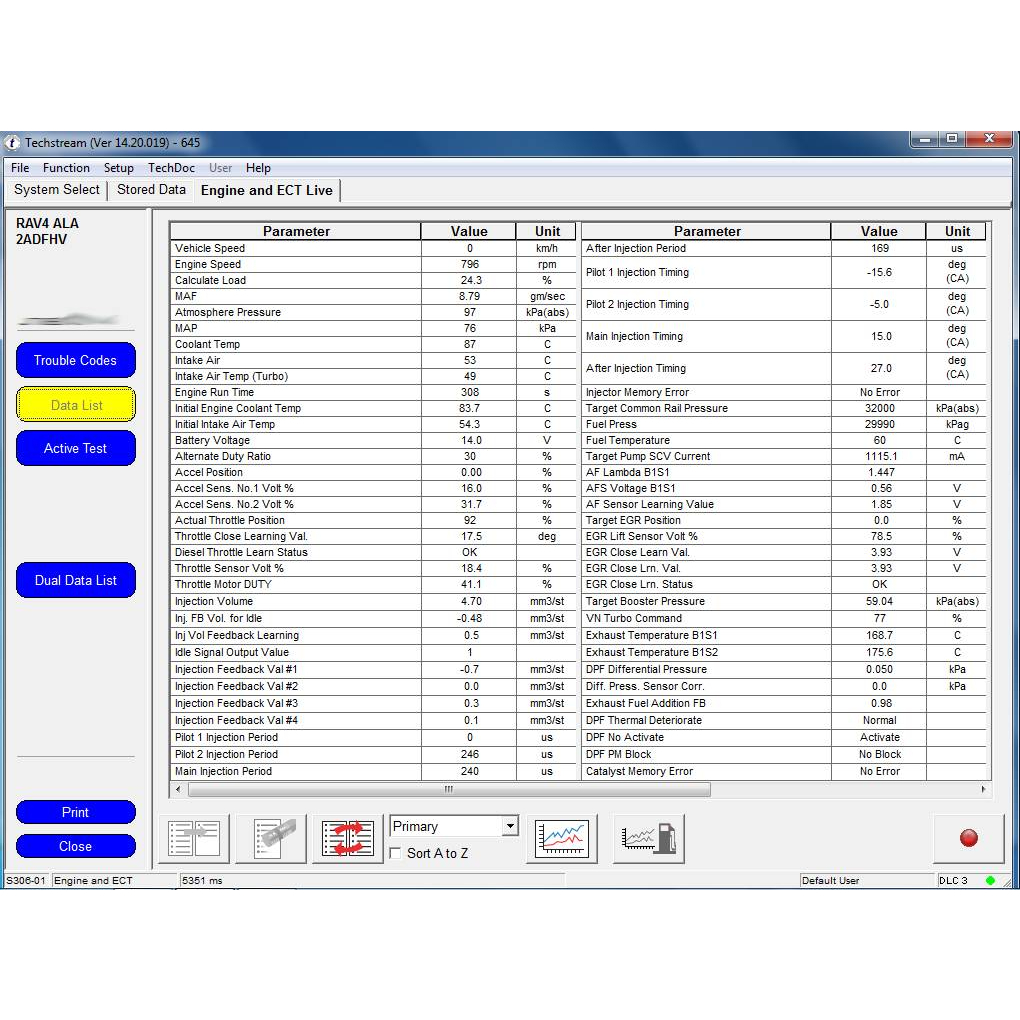Enable the Sort A to Z checkbox
Image resolution: width=1020 pixels, height=1020 pixels.
click(x=396, y=853)
